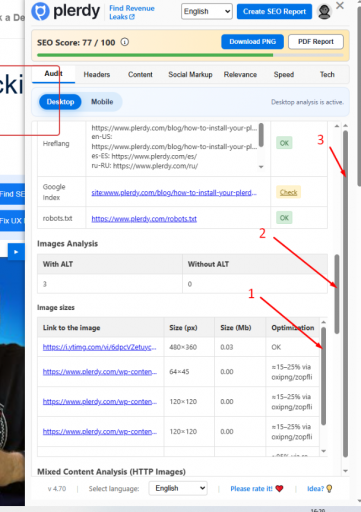Click the audit section inner scrollbar thumb
Image resolution: width=361 pixels, height=512 pixels.
tap(337, 294)
